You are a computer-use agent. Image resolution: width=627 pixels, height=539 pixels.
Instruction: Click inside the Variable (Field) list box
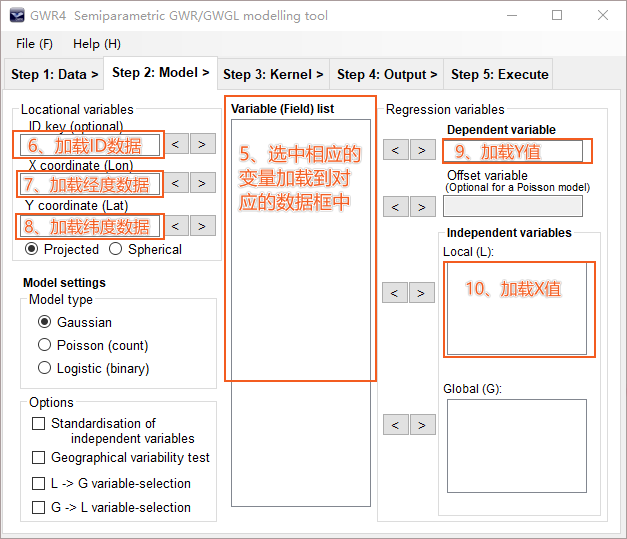301,313
